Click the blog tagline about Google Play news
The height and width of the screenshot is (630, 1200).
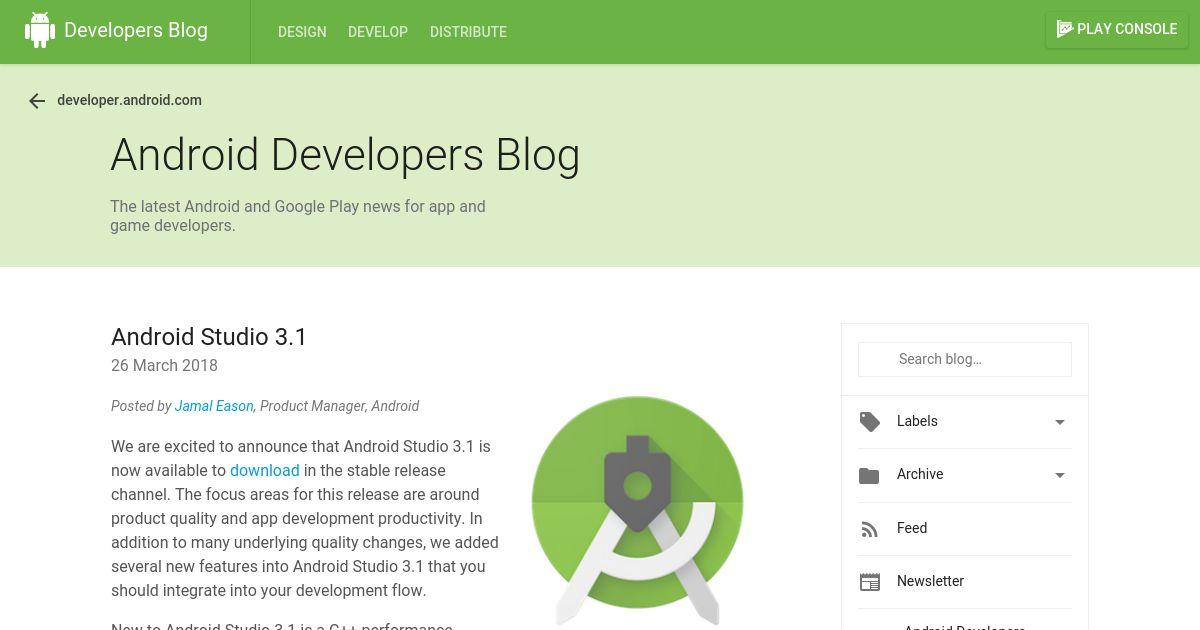(298, 216)
